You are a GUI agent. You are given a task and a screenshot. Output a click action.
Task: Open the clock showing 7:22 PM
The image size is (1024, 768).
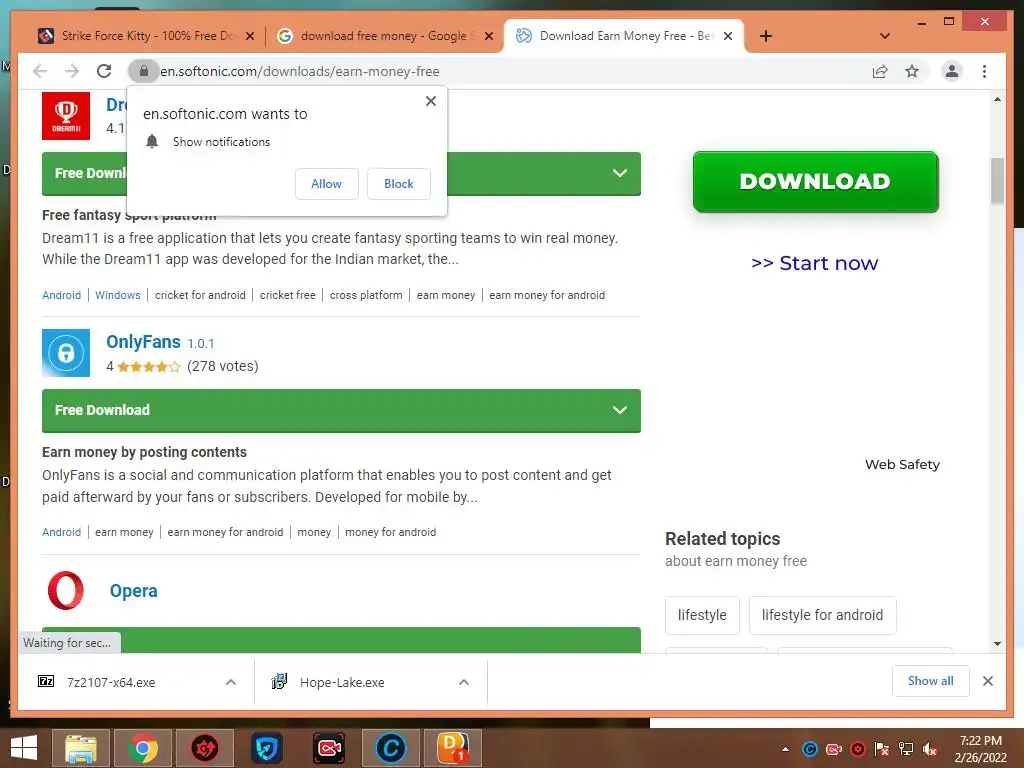[980, 749]
